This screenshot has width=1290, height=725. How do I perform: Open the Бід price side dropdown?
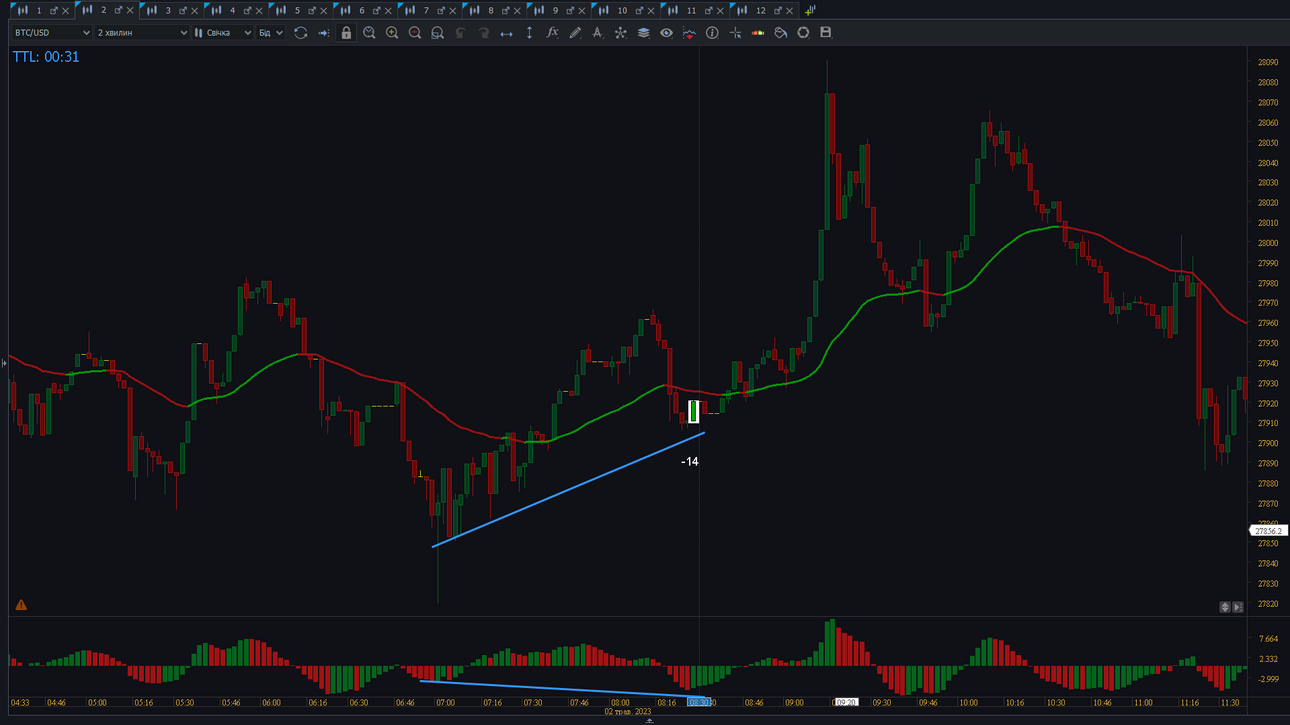pos(271,33)
